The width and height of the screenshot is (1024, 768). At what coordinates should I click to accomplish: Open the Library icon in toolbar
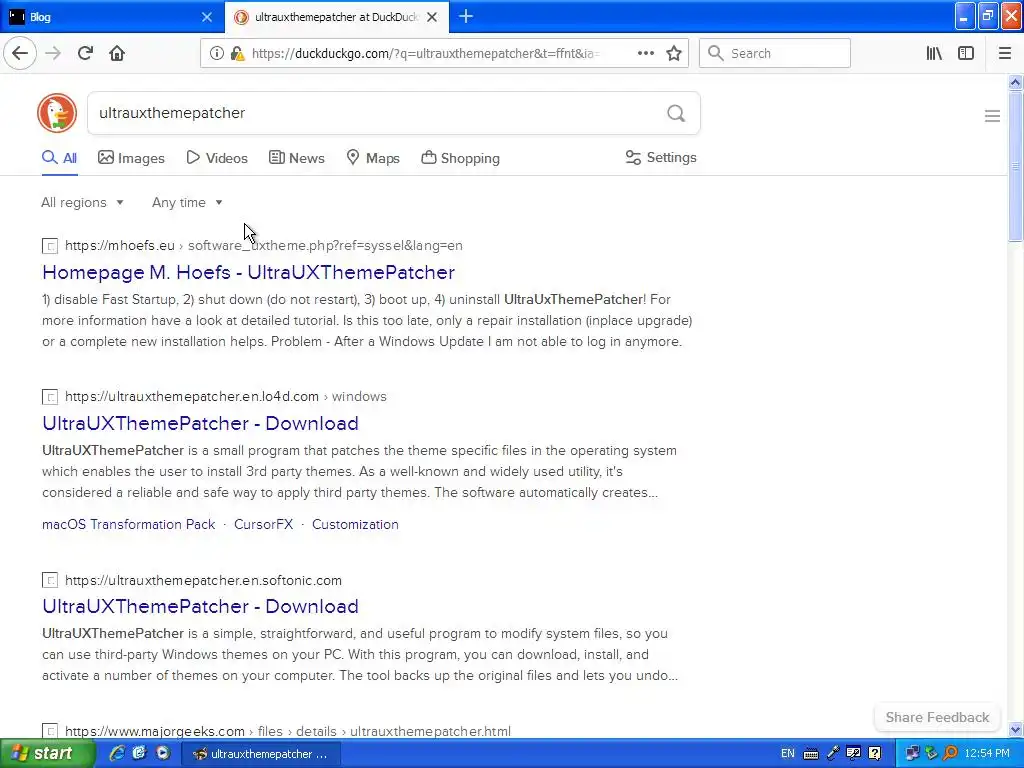coord(934,53)
